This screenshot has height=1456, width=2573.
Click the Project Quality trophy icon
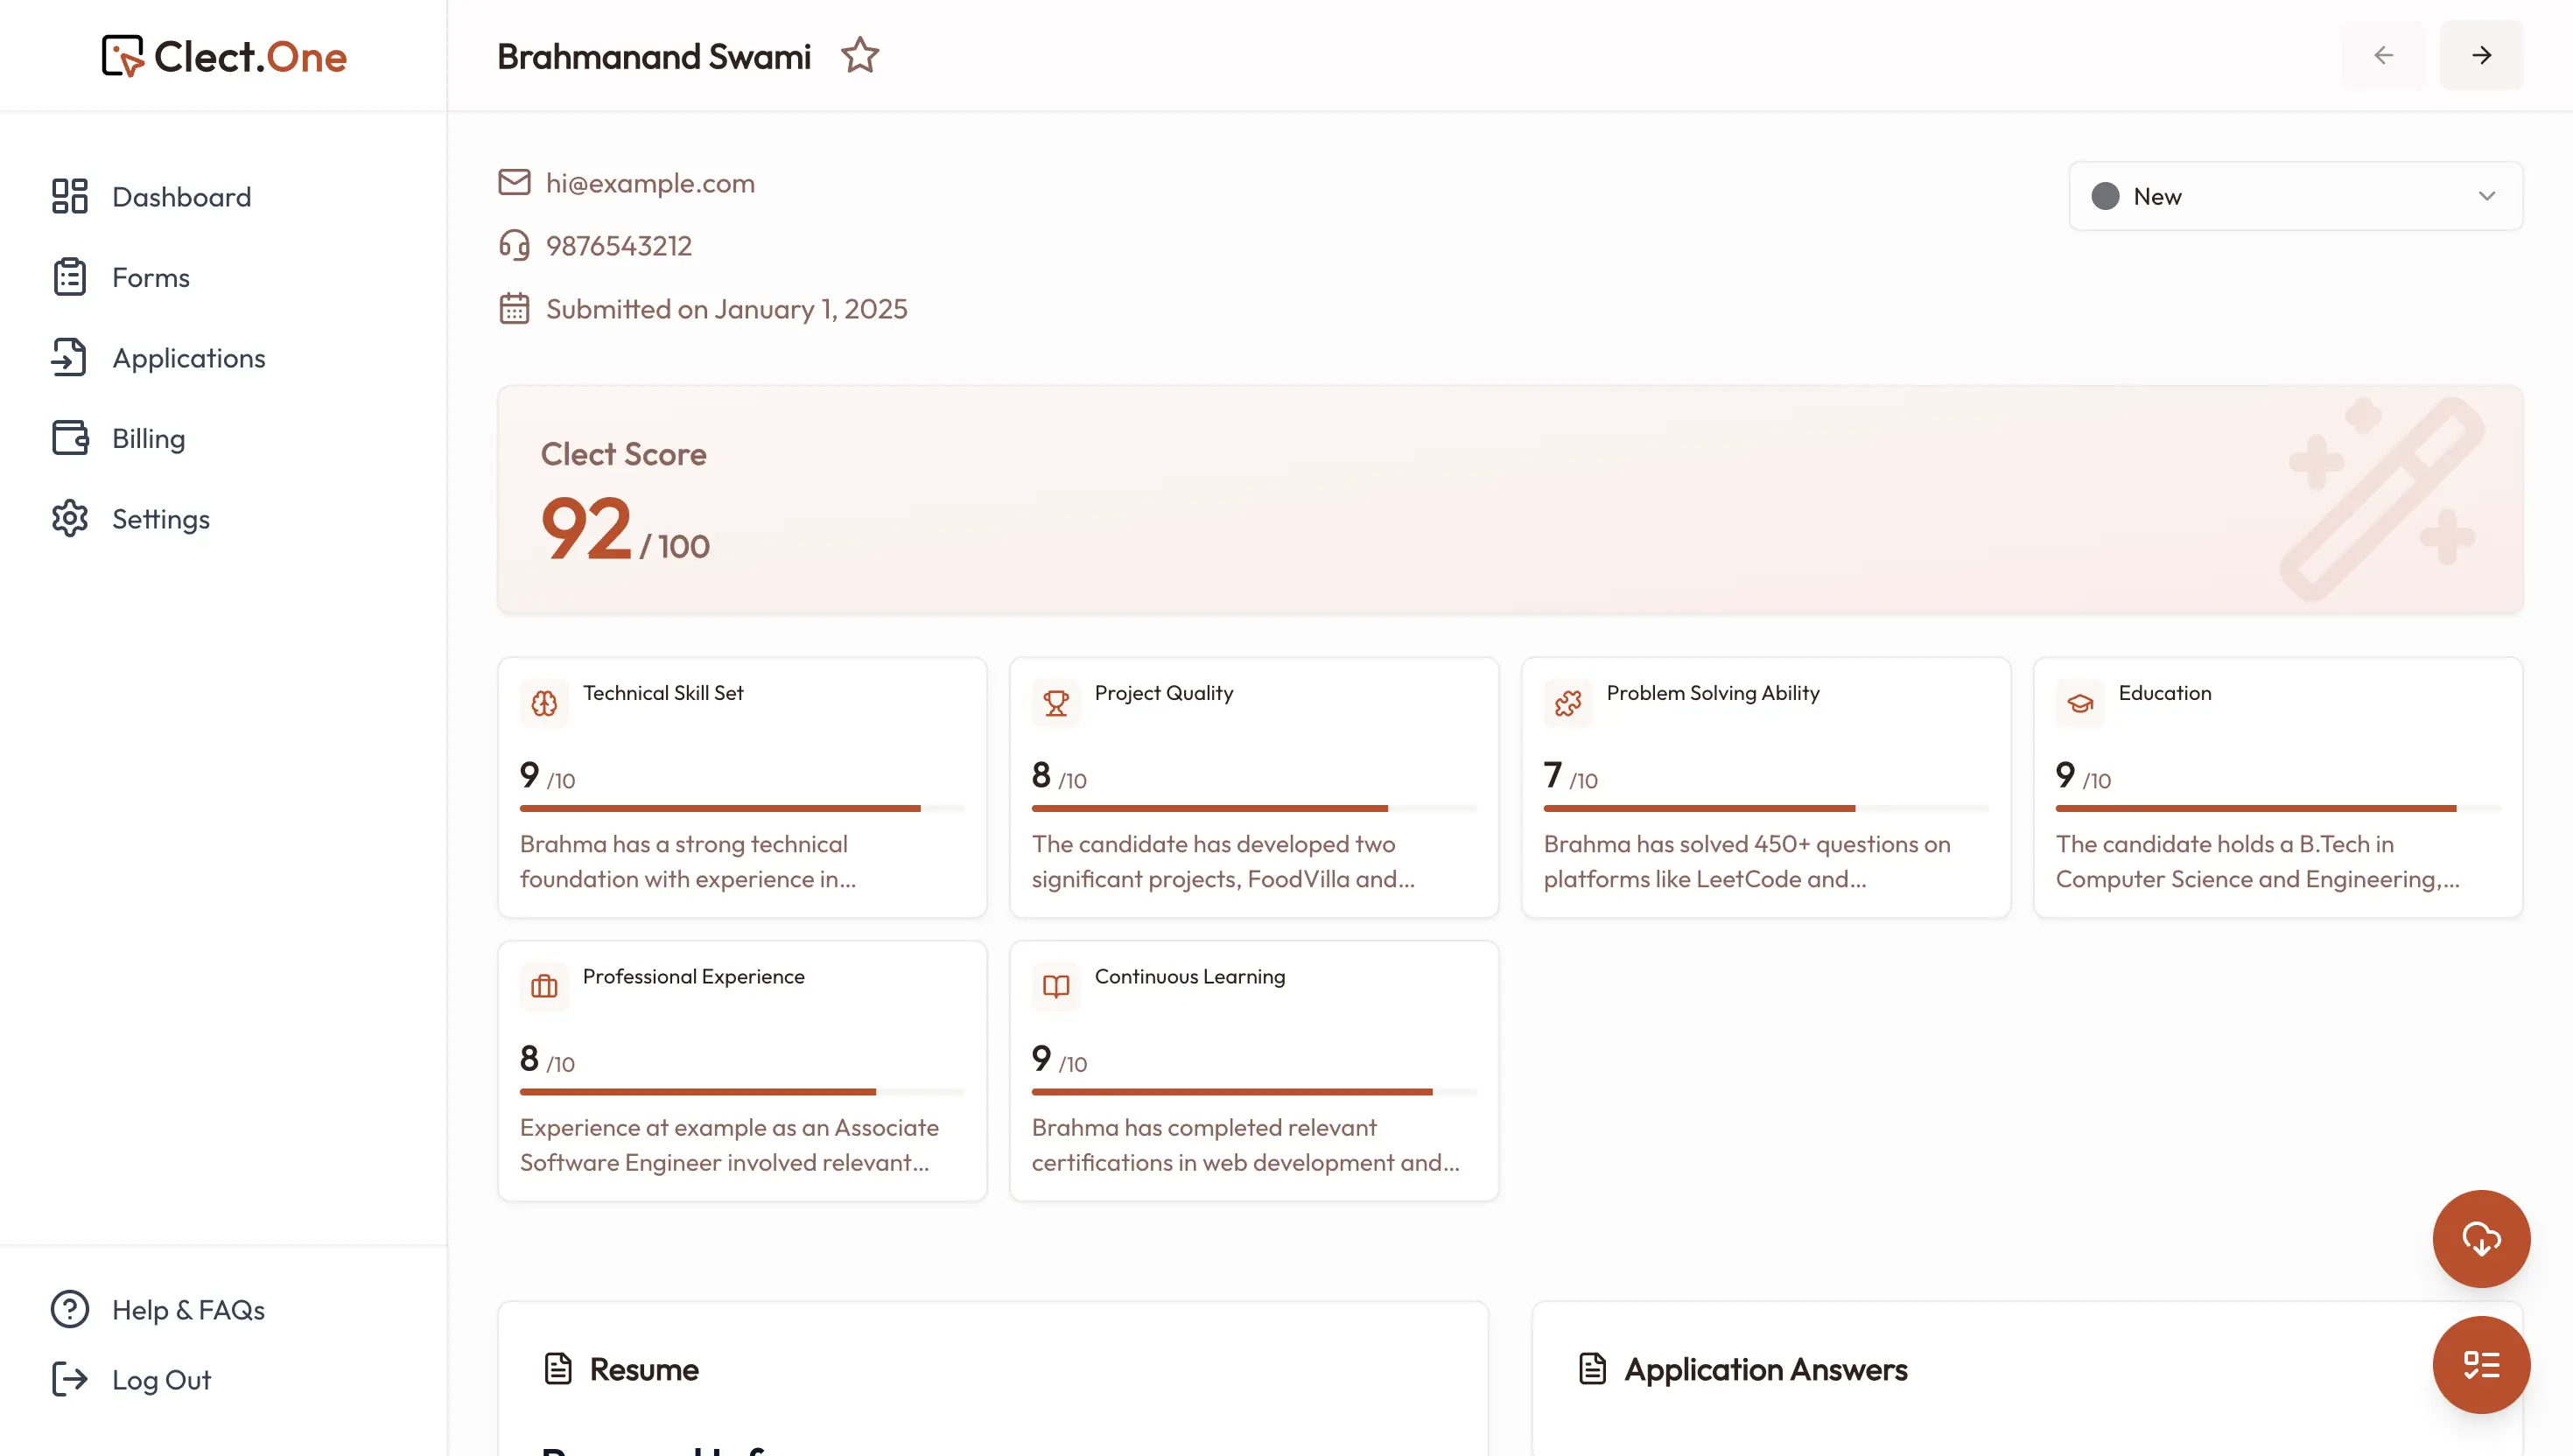[x=1055, y=703]
